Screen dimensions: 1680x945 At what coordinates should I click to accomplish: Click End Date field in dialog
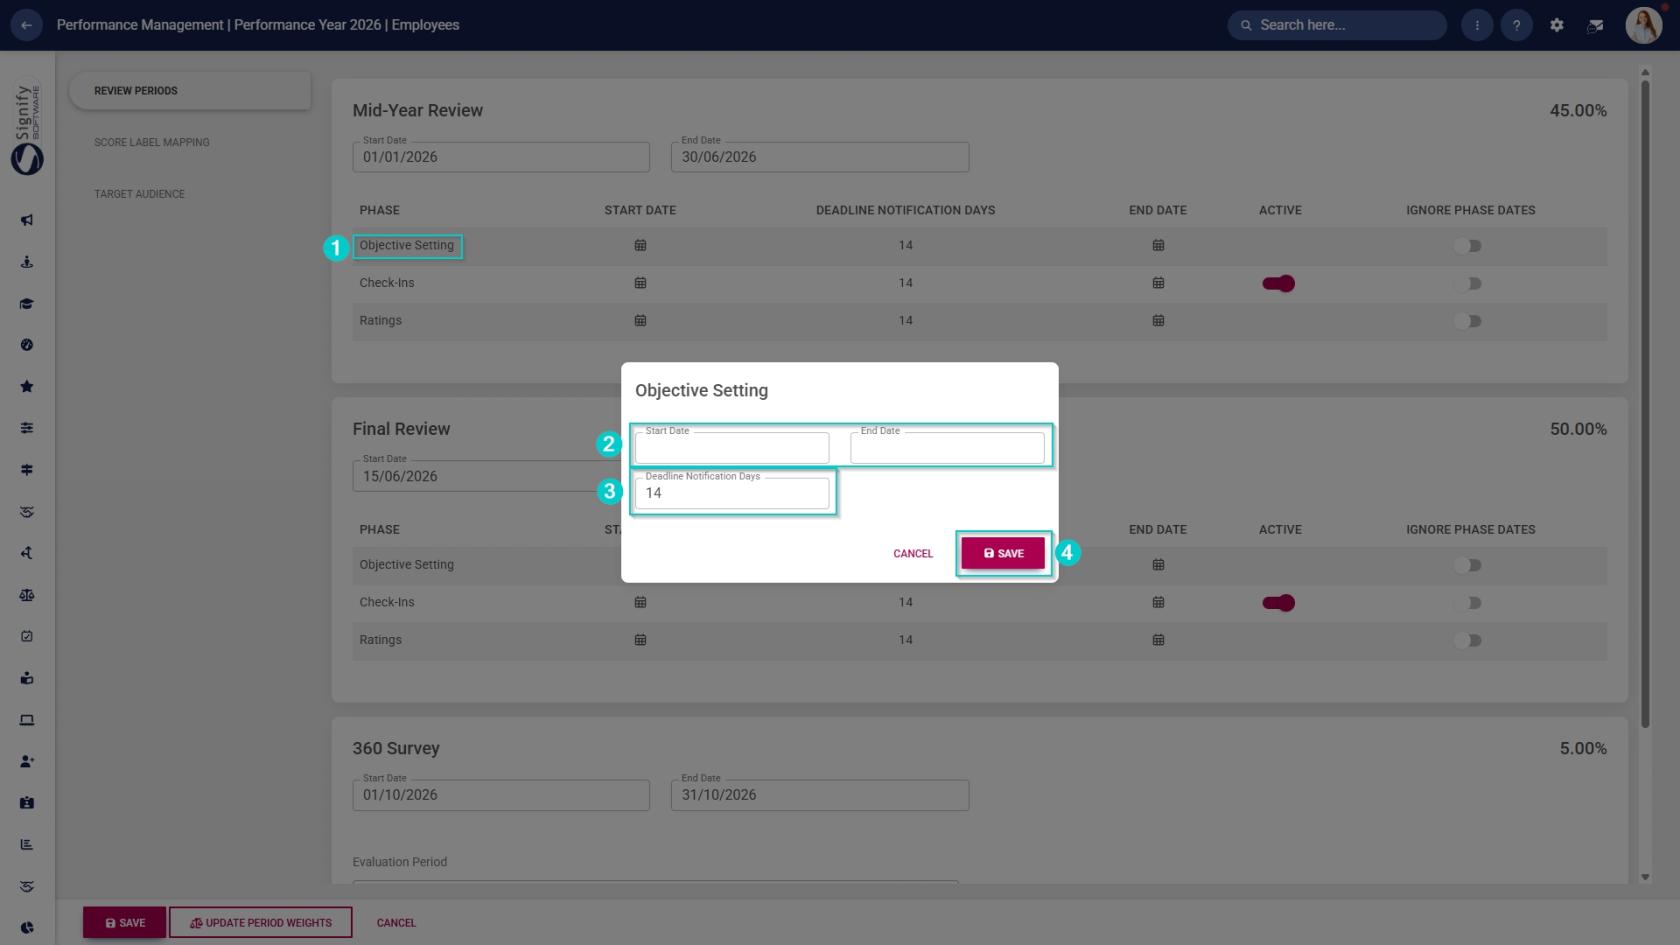pyautogui.click(x=947, y=447)
